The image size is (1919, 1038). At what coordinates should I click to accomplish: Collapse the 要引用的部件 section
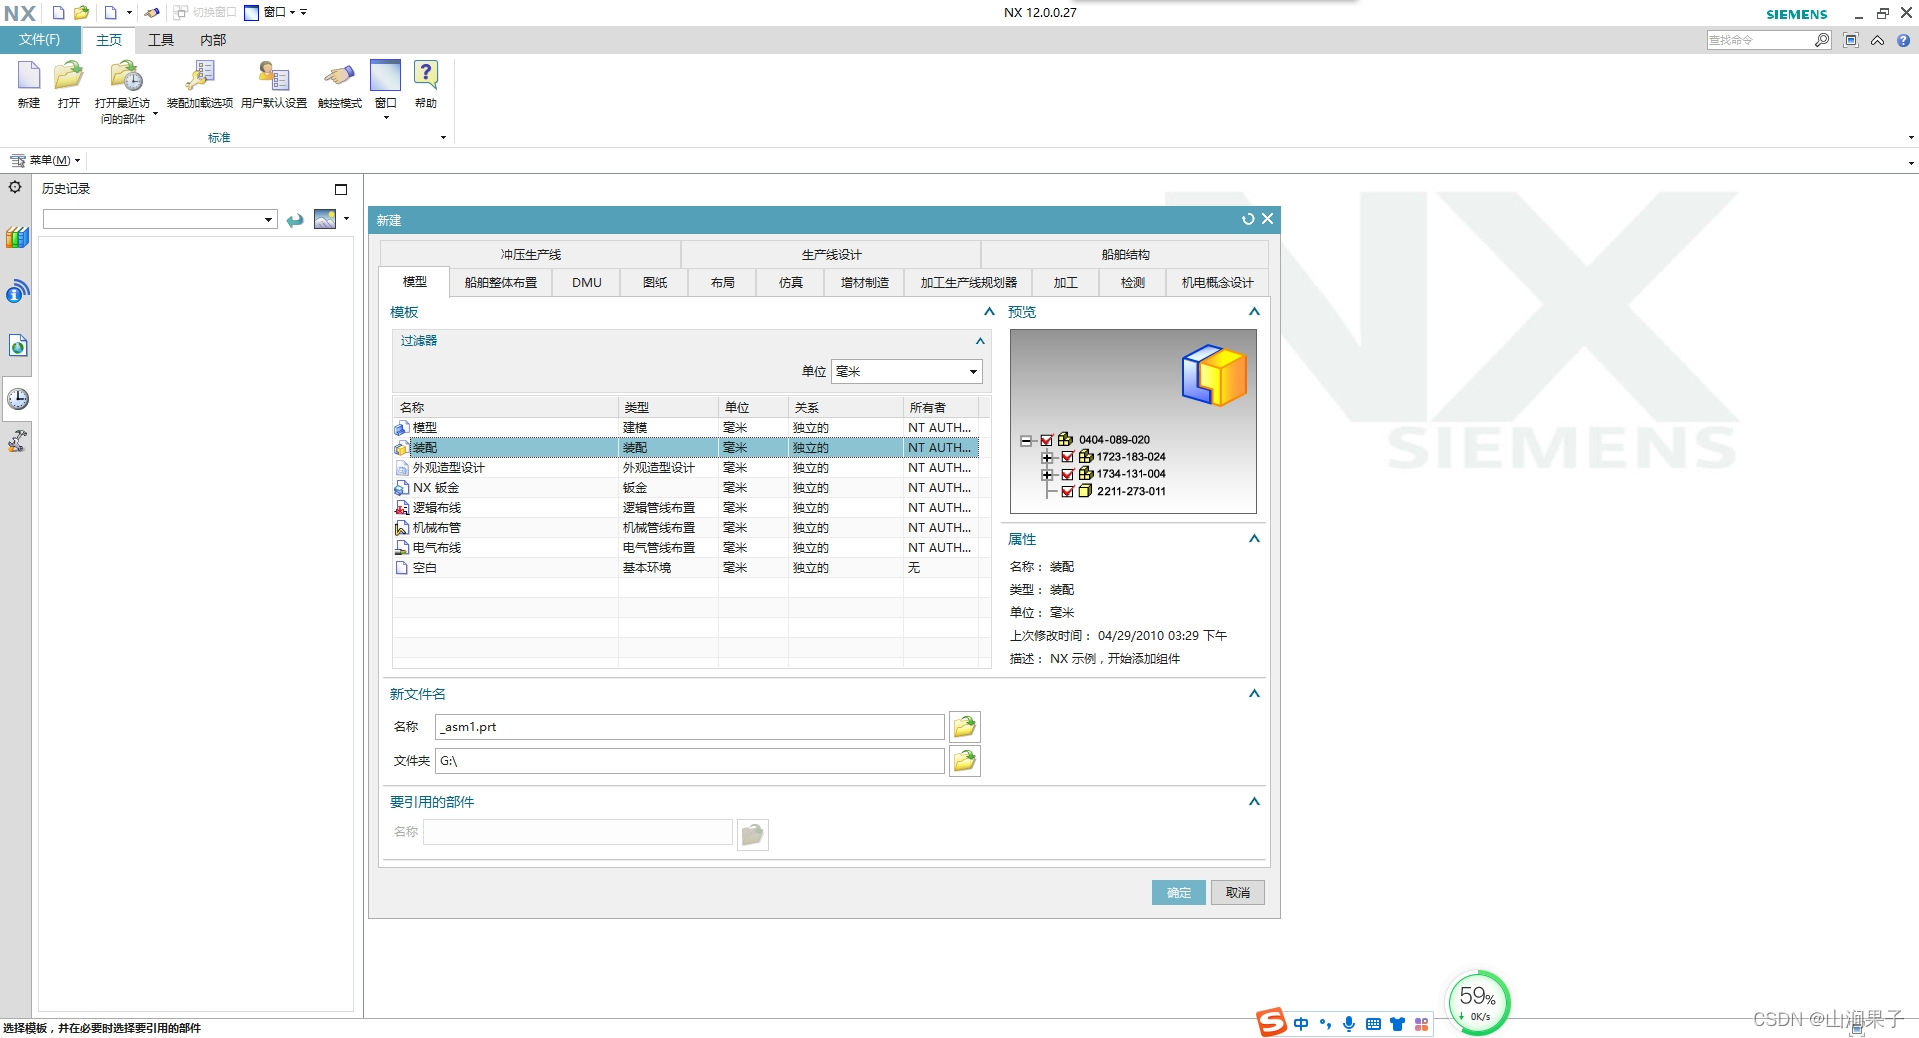(x=1254, y=802)
